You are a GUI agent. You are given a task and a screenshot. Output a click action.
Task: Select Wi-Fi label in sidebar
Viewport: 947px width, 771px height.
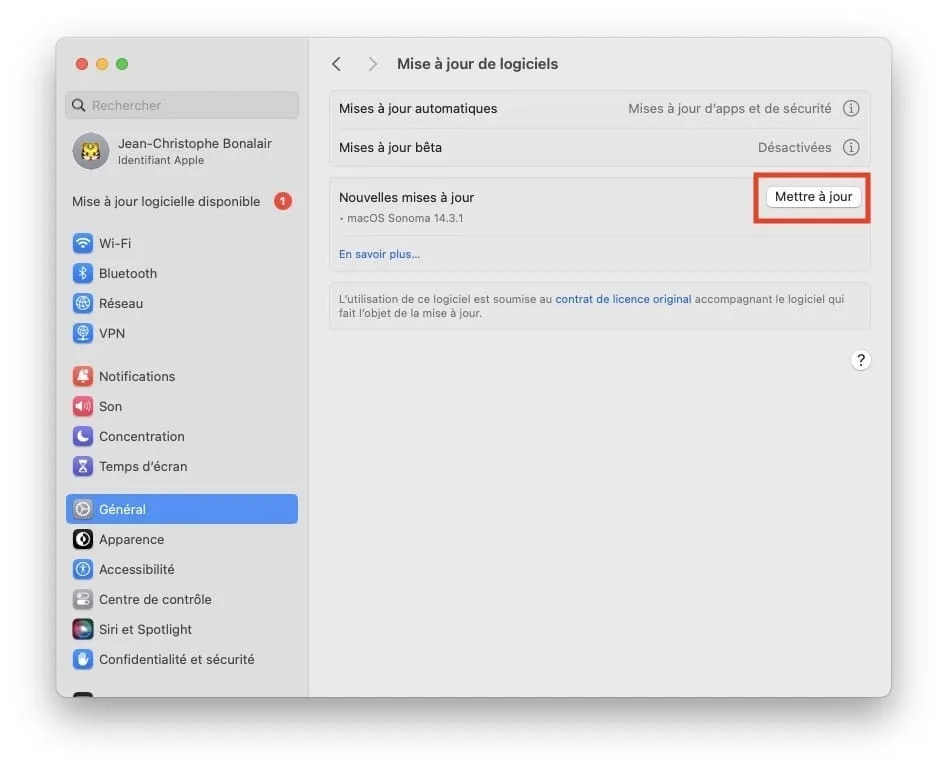coord(115,243)
